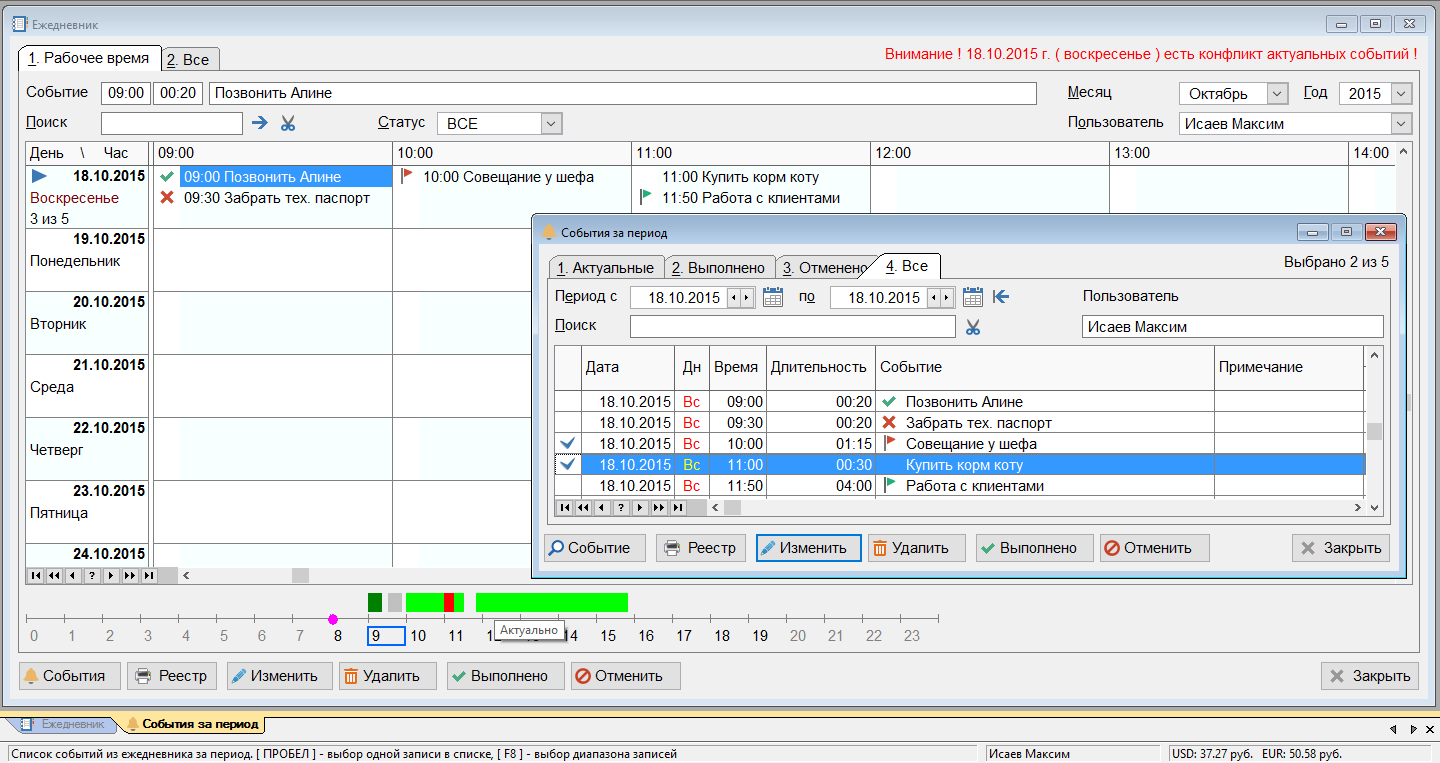1440x763 pixels.
Task: Toggle selection mark on Купить корм коту row
Action: click(x=568, y=464)
